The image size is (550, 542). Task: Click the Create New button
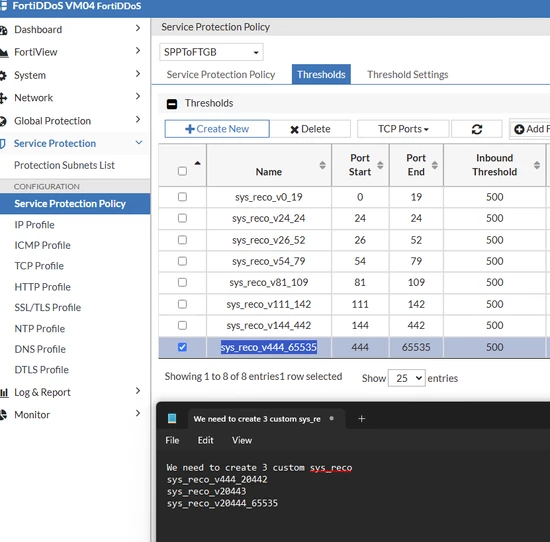217,129
